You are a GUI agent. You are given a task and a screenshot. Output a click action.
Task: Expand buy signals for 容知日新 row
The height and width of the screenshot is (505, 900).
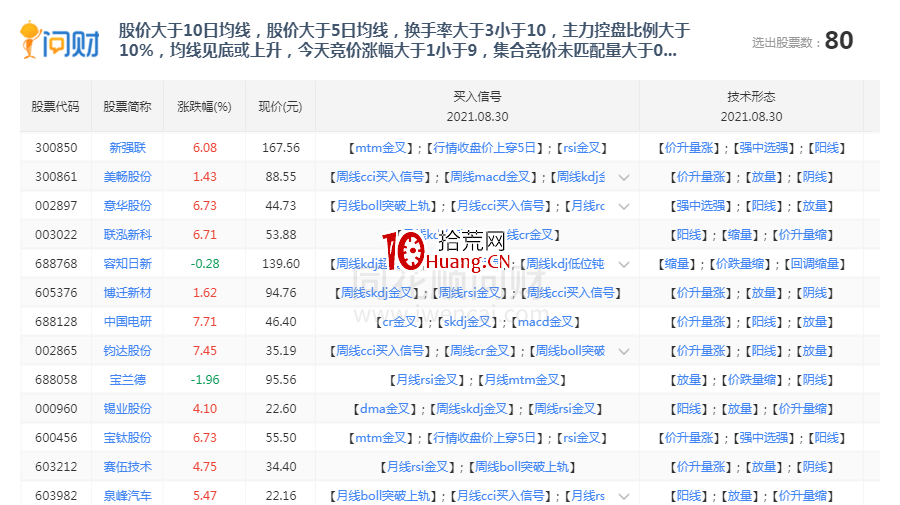624,264
